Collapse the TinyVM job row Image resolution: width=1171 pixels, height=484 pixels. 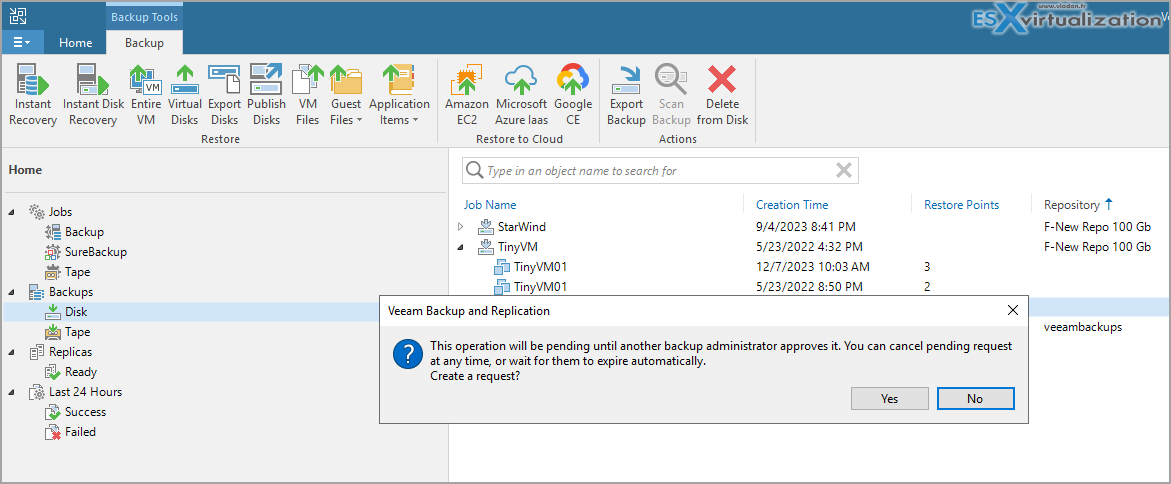tap(461, 246)
